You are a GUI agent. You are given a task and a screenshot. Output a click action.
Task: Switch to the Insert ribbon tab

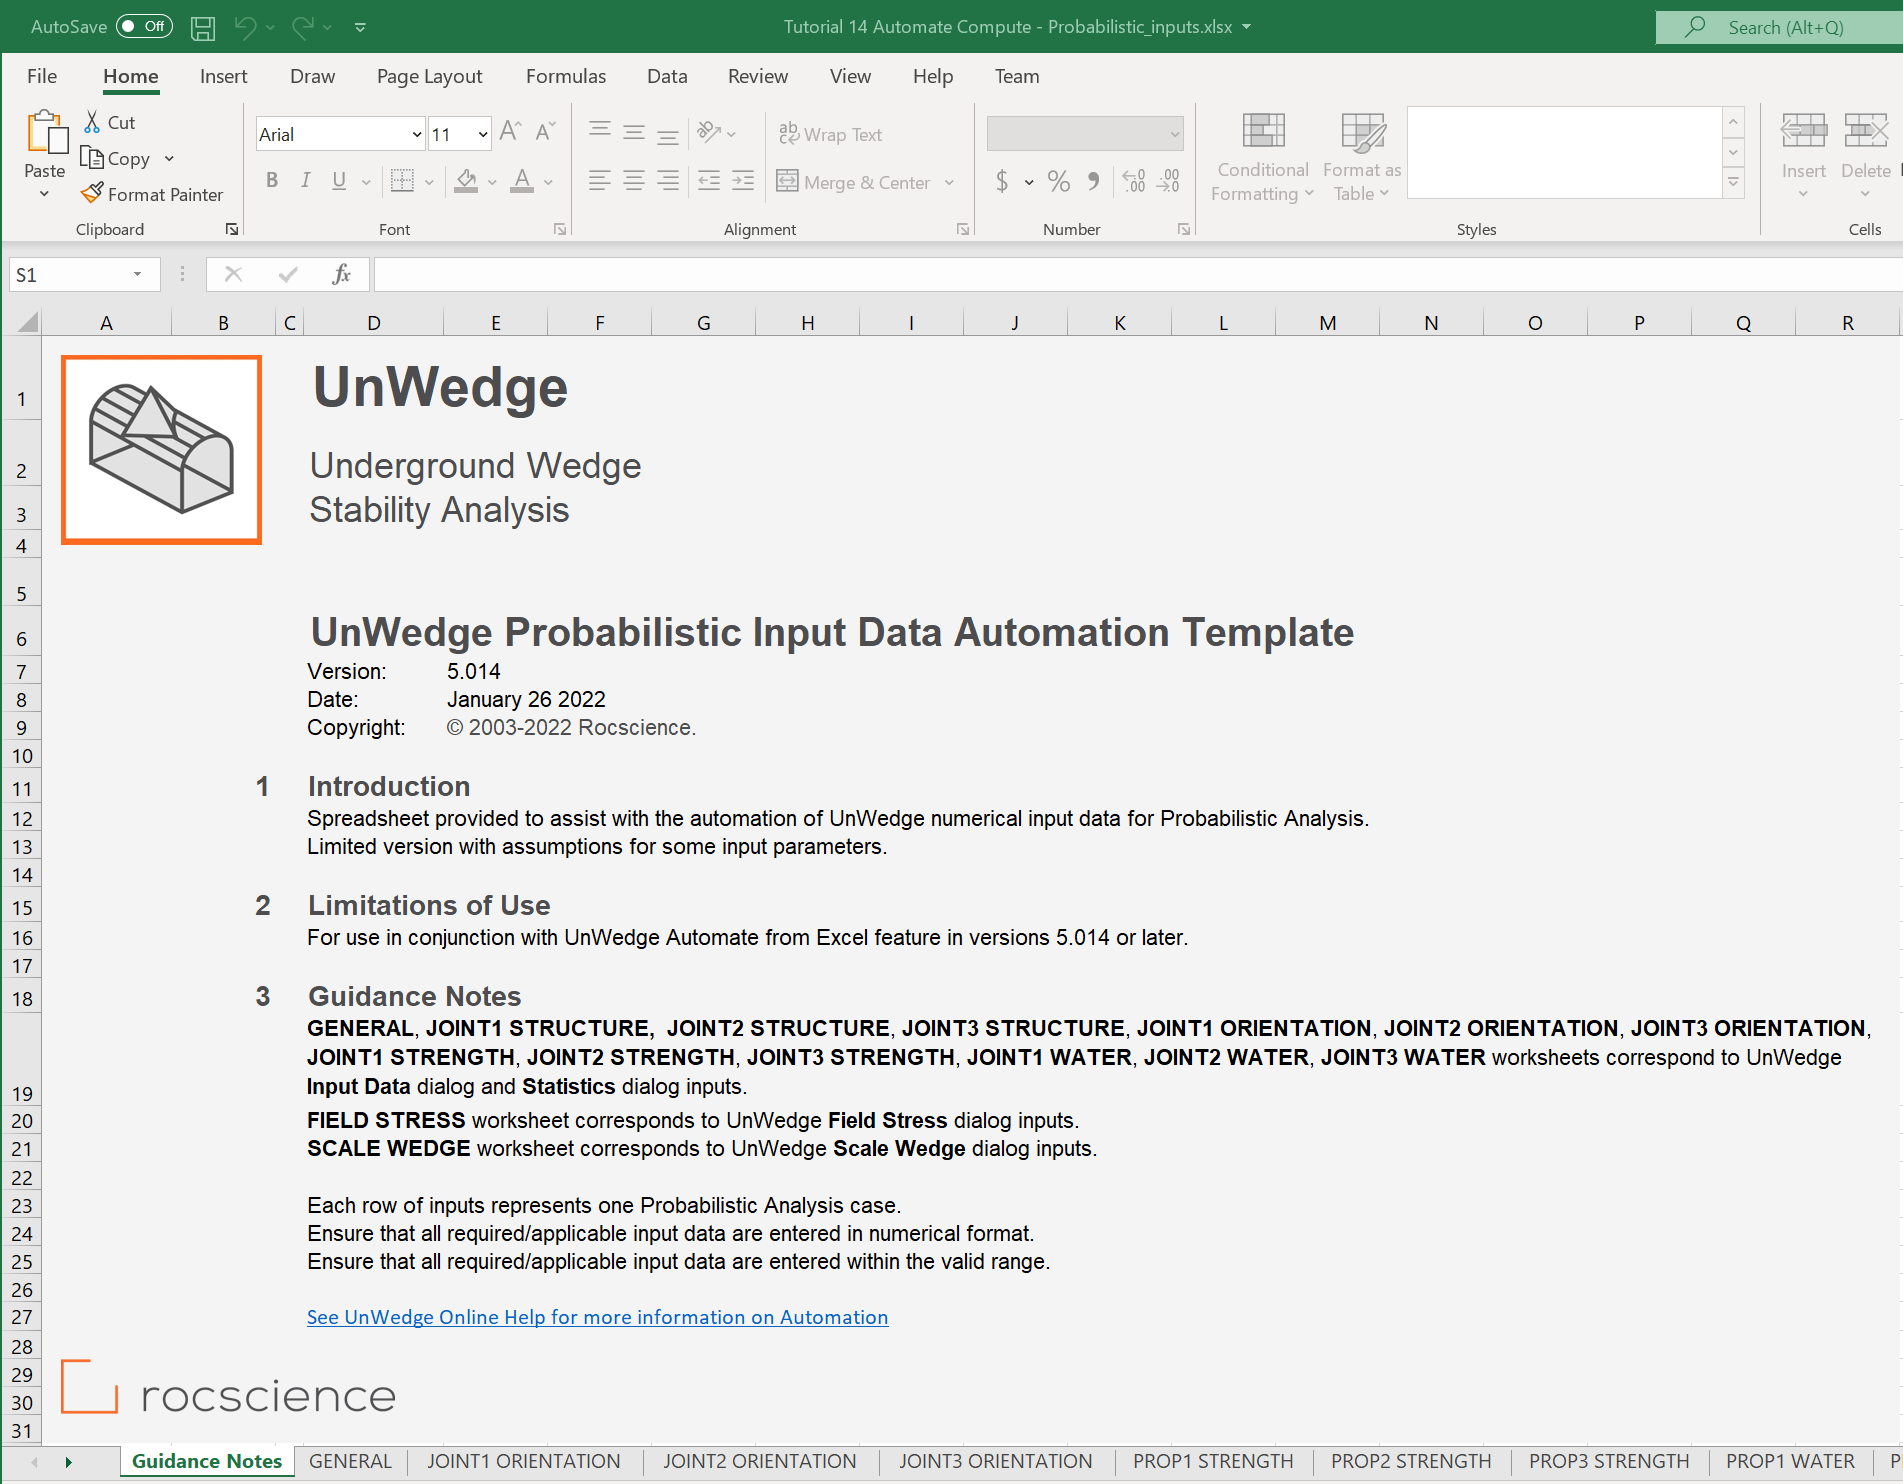click(x=223, y=76)
